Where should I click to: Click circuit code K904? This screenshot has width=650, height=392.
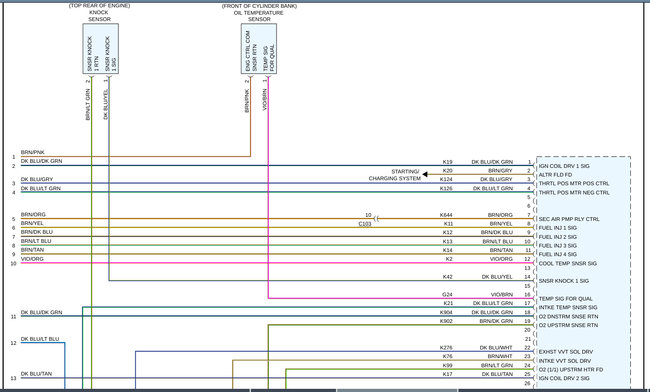click(x=446, y=312)
